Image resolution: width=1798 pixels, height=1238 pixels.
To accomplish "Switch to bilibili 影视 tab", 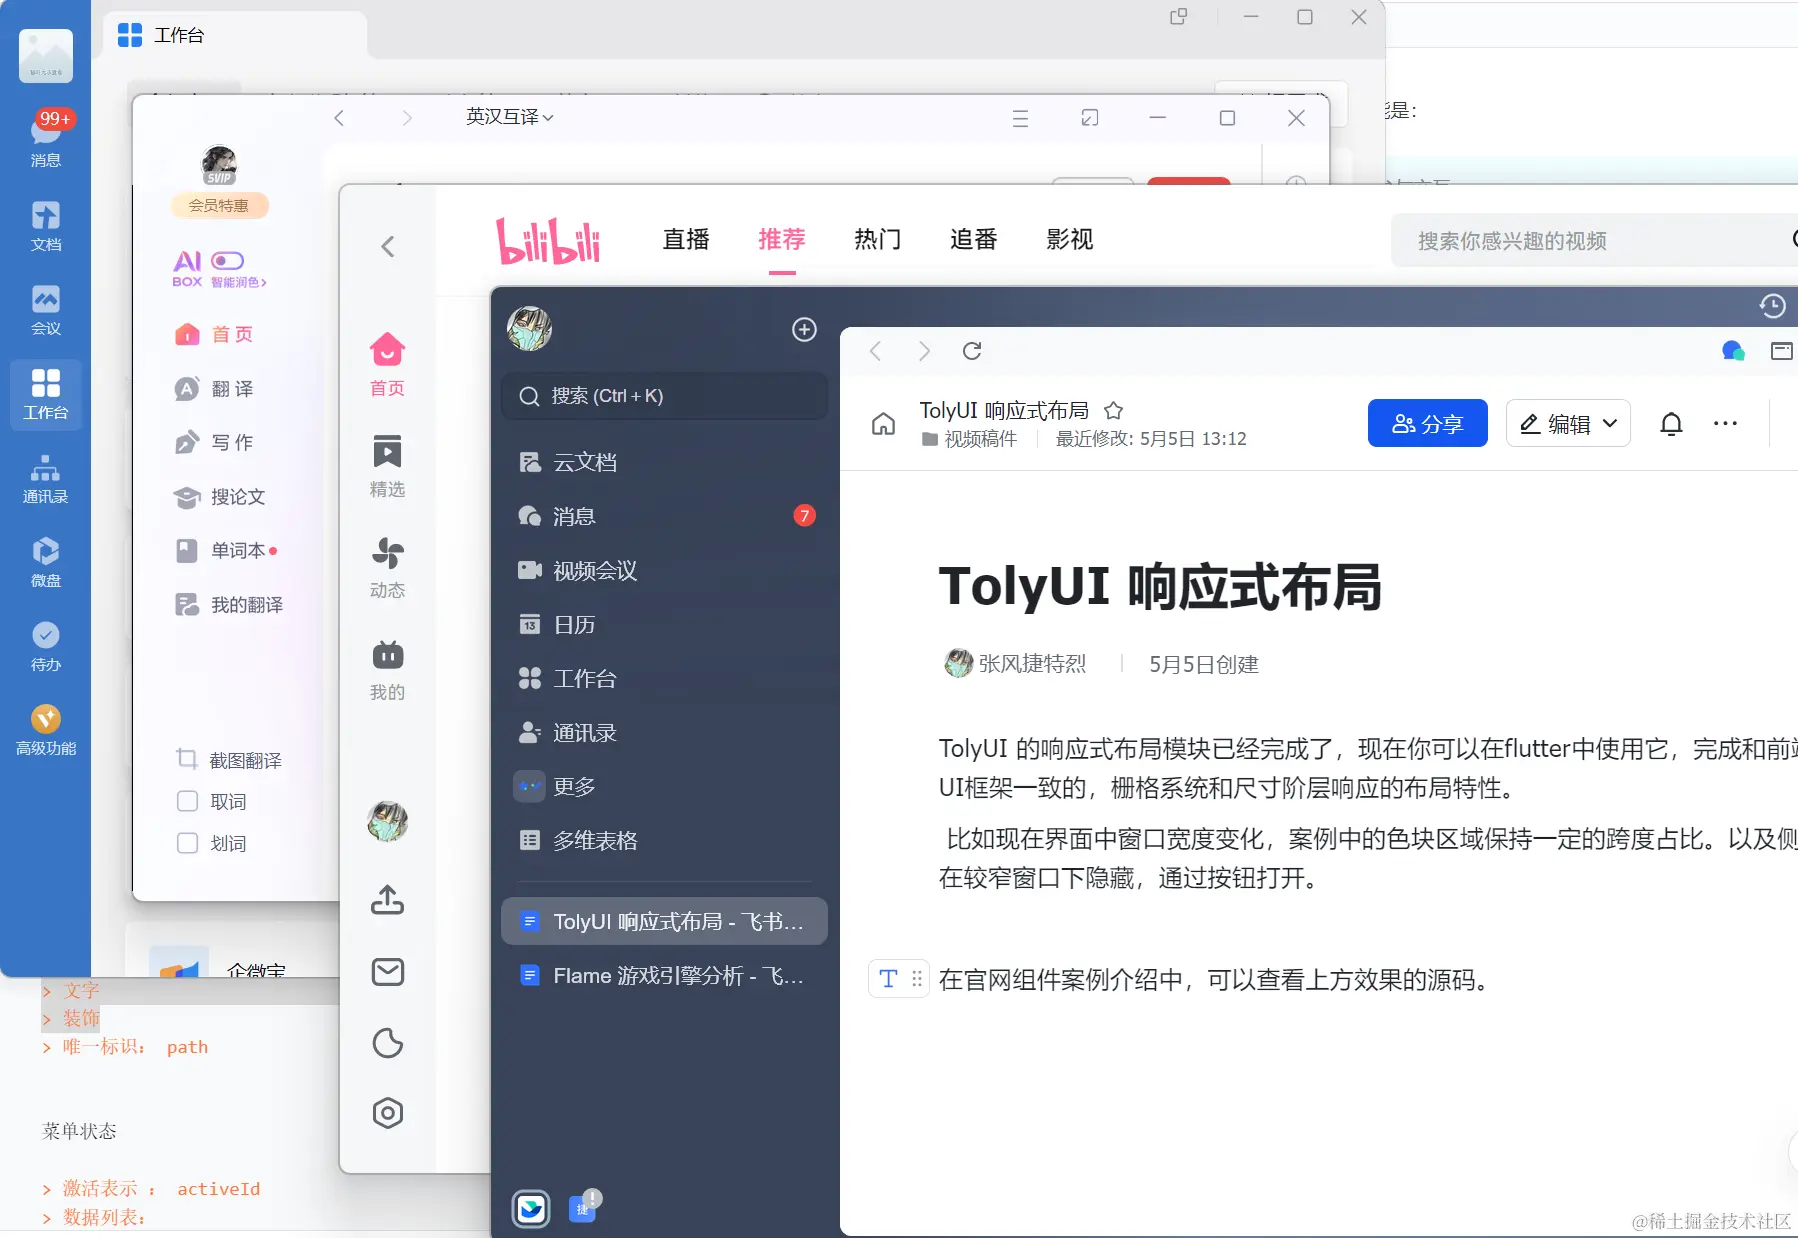I will coord(1070,239).
